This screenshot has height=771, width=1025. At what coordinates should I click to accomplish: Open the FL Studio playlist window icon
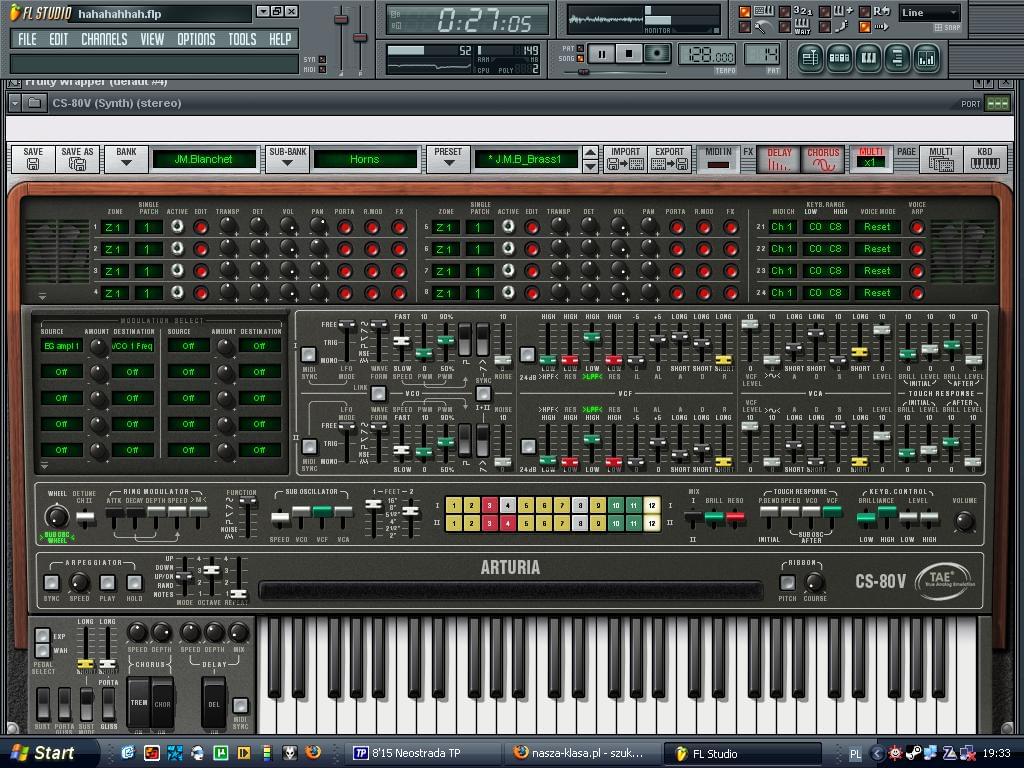pyautogui.click(x=811, y=58)
